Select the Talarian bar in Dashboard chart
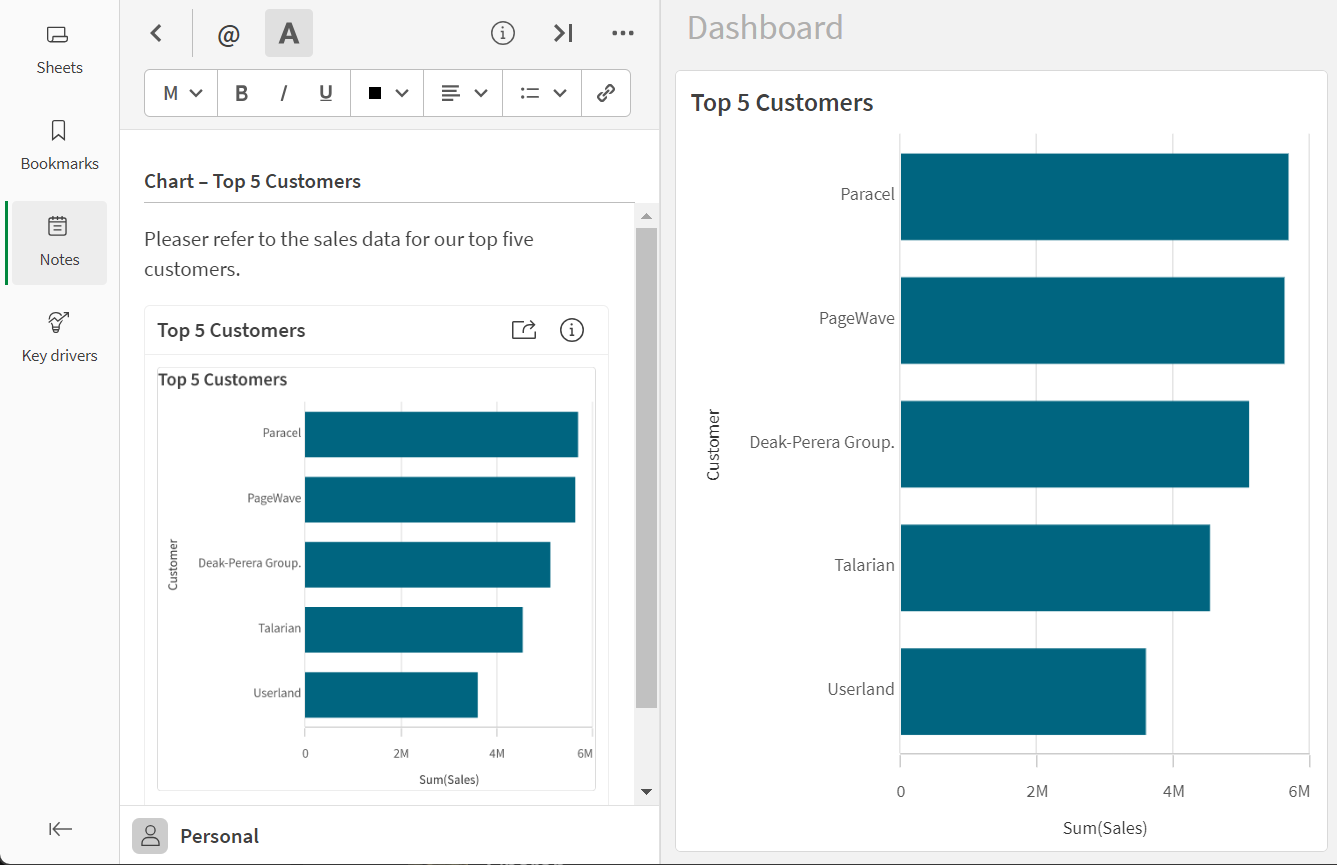Image resolution: width=1337 pixels, height=865 pixels. pos(1055,567)
